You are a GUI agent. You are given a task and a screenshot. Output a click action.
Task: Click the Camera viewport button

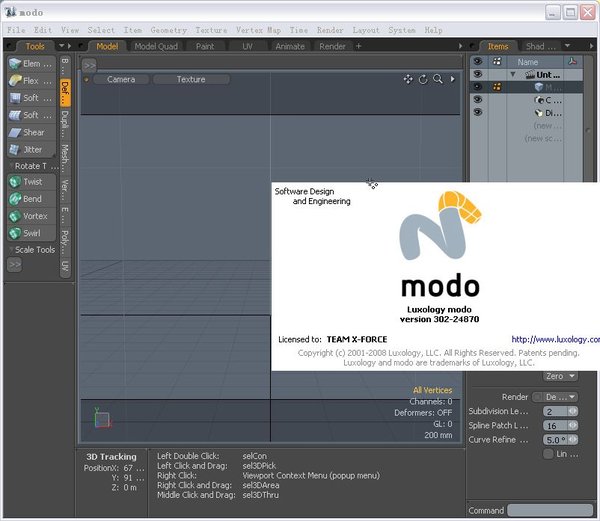point(121,79)
